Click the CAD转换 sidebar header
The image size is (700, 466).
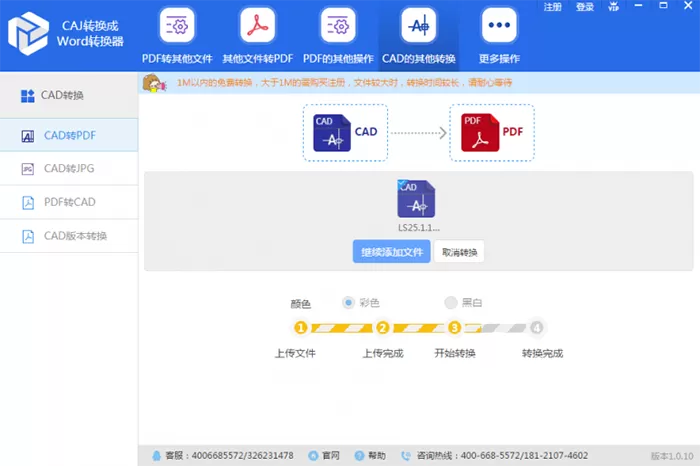(x=69, y=95)
